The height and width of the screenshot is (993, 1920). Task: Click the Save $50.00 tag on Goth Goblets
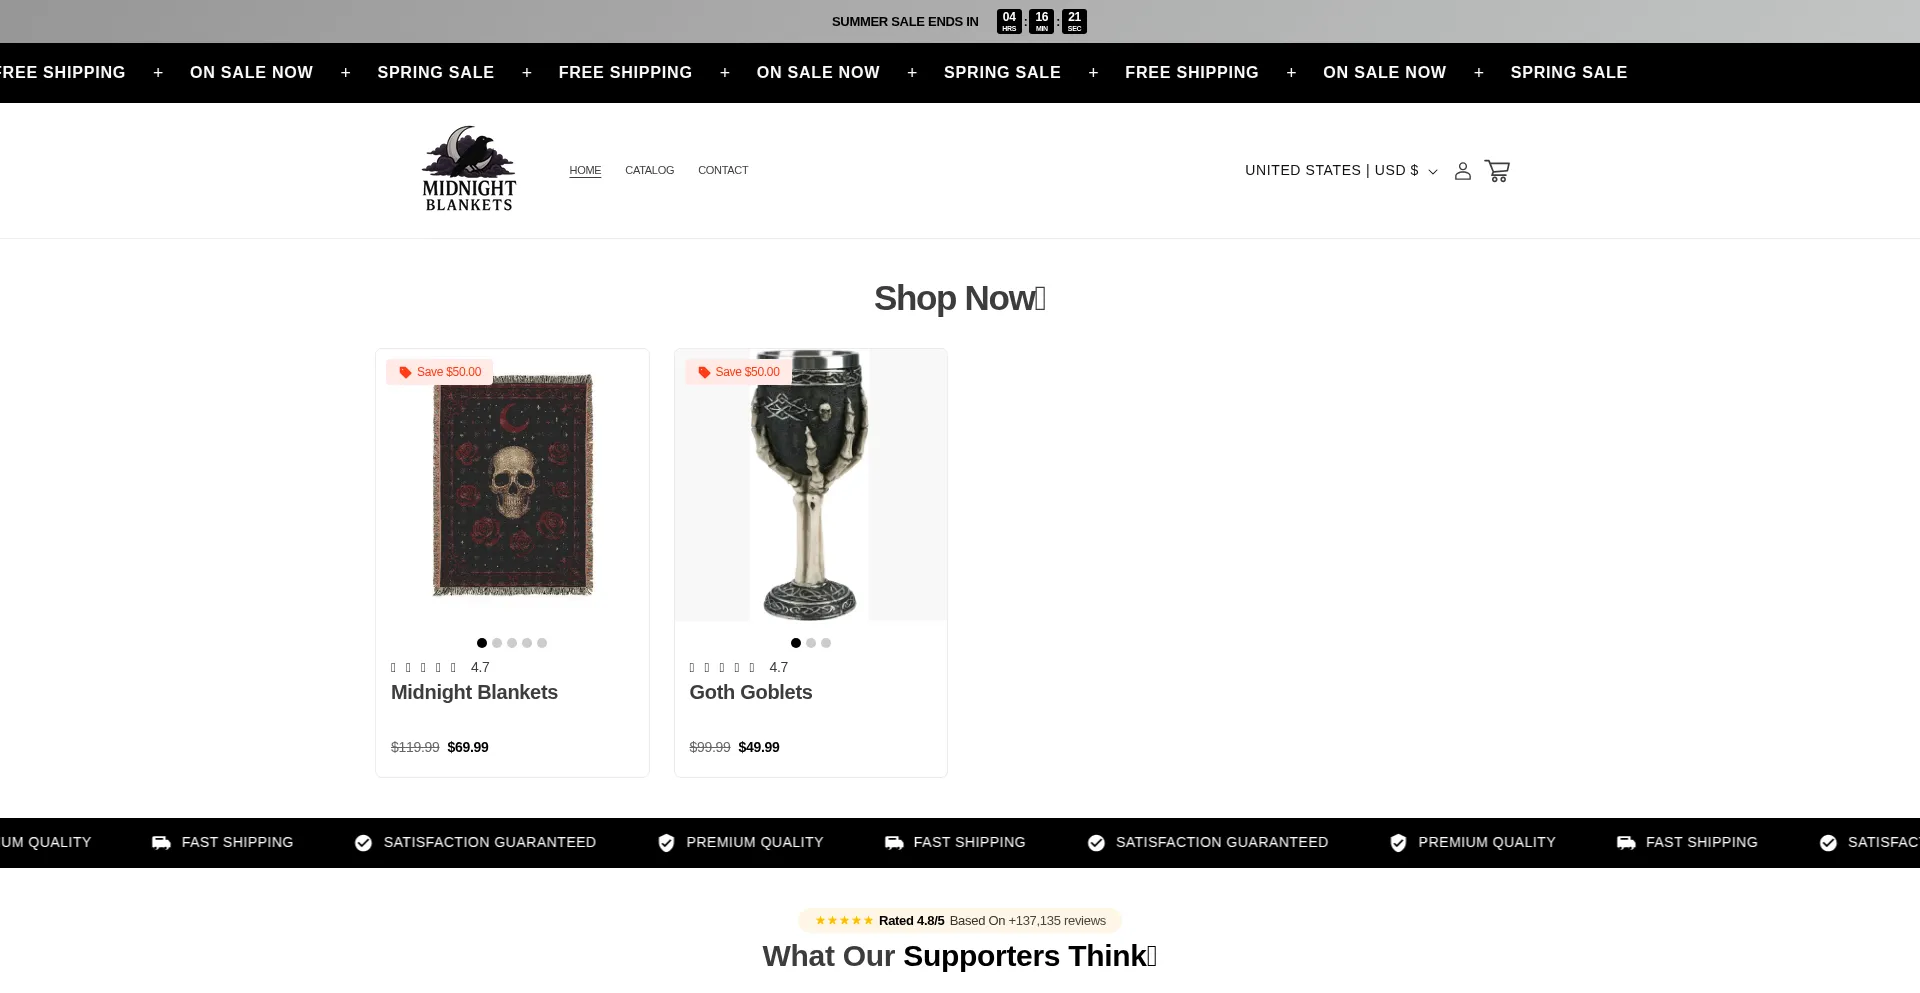[x=738, y=372]
